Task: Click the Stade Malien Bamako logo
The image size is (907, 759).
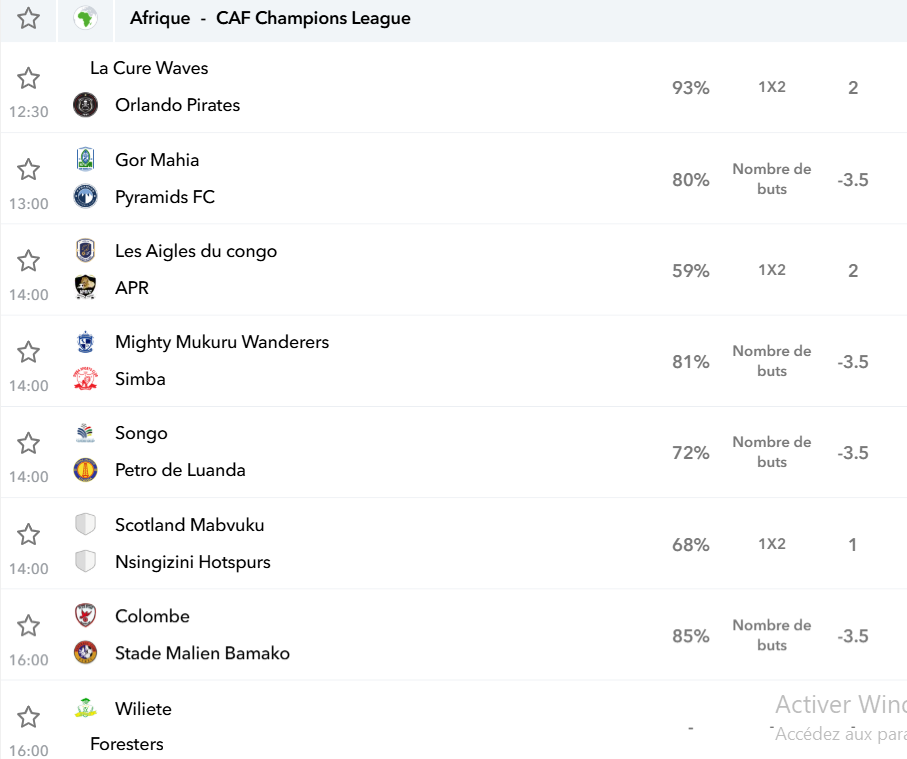Action: (x=85, y=653)
